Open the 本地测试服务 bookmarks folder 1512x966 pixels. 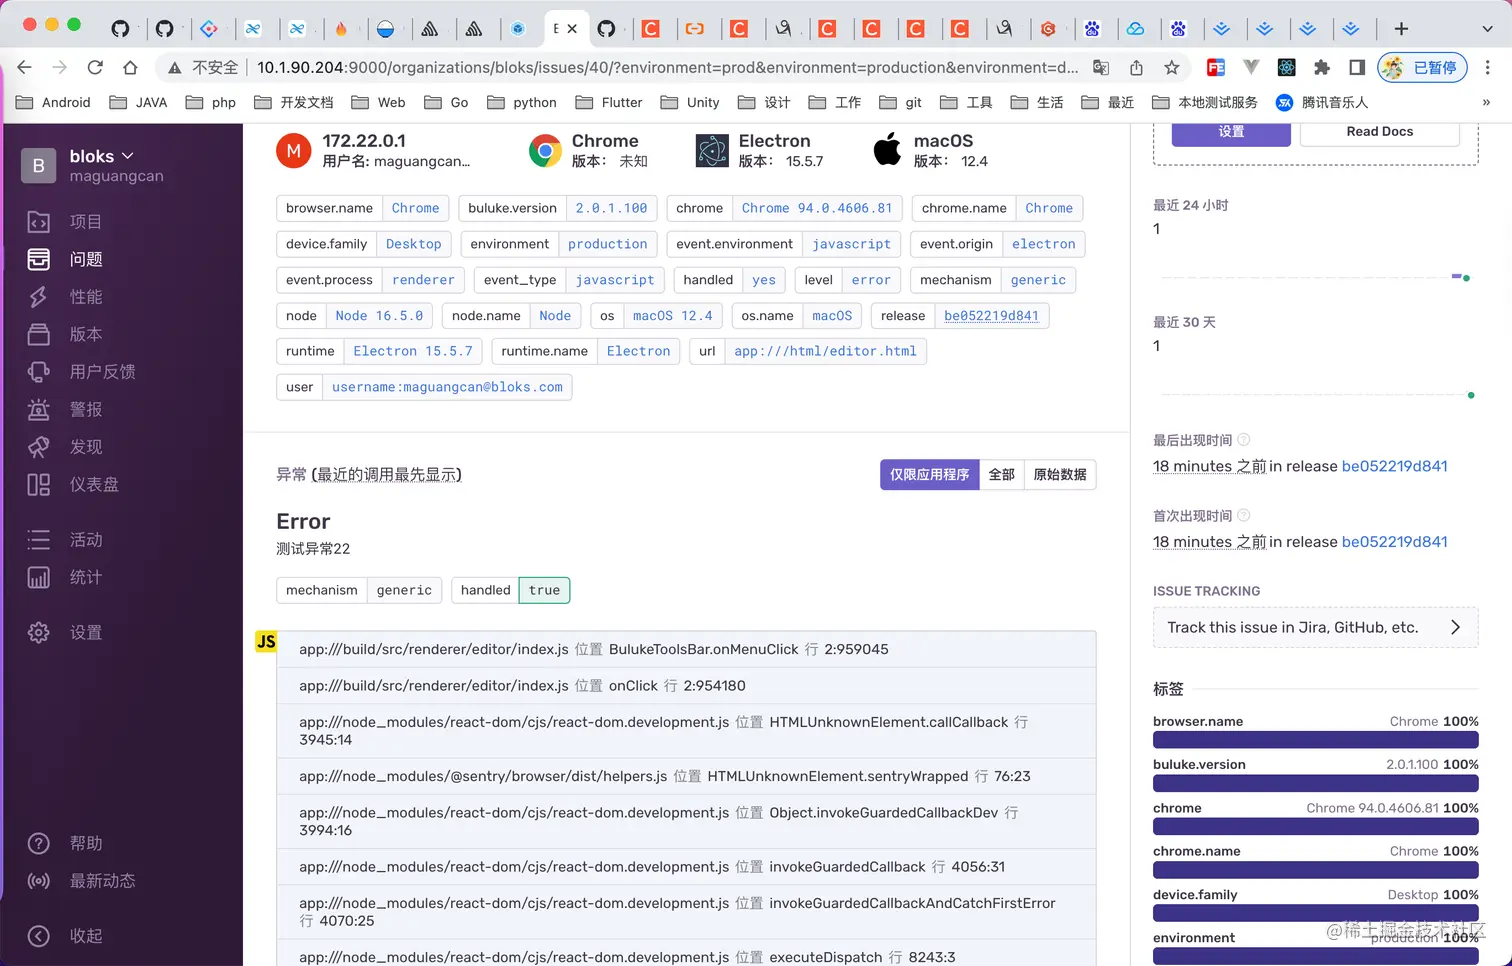point(1204,102)
